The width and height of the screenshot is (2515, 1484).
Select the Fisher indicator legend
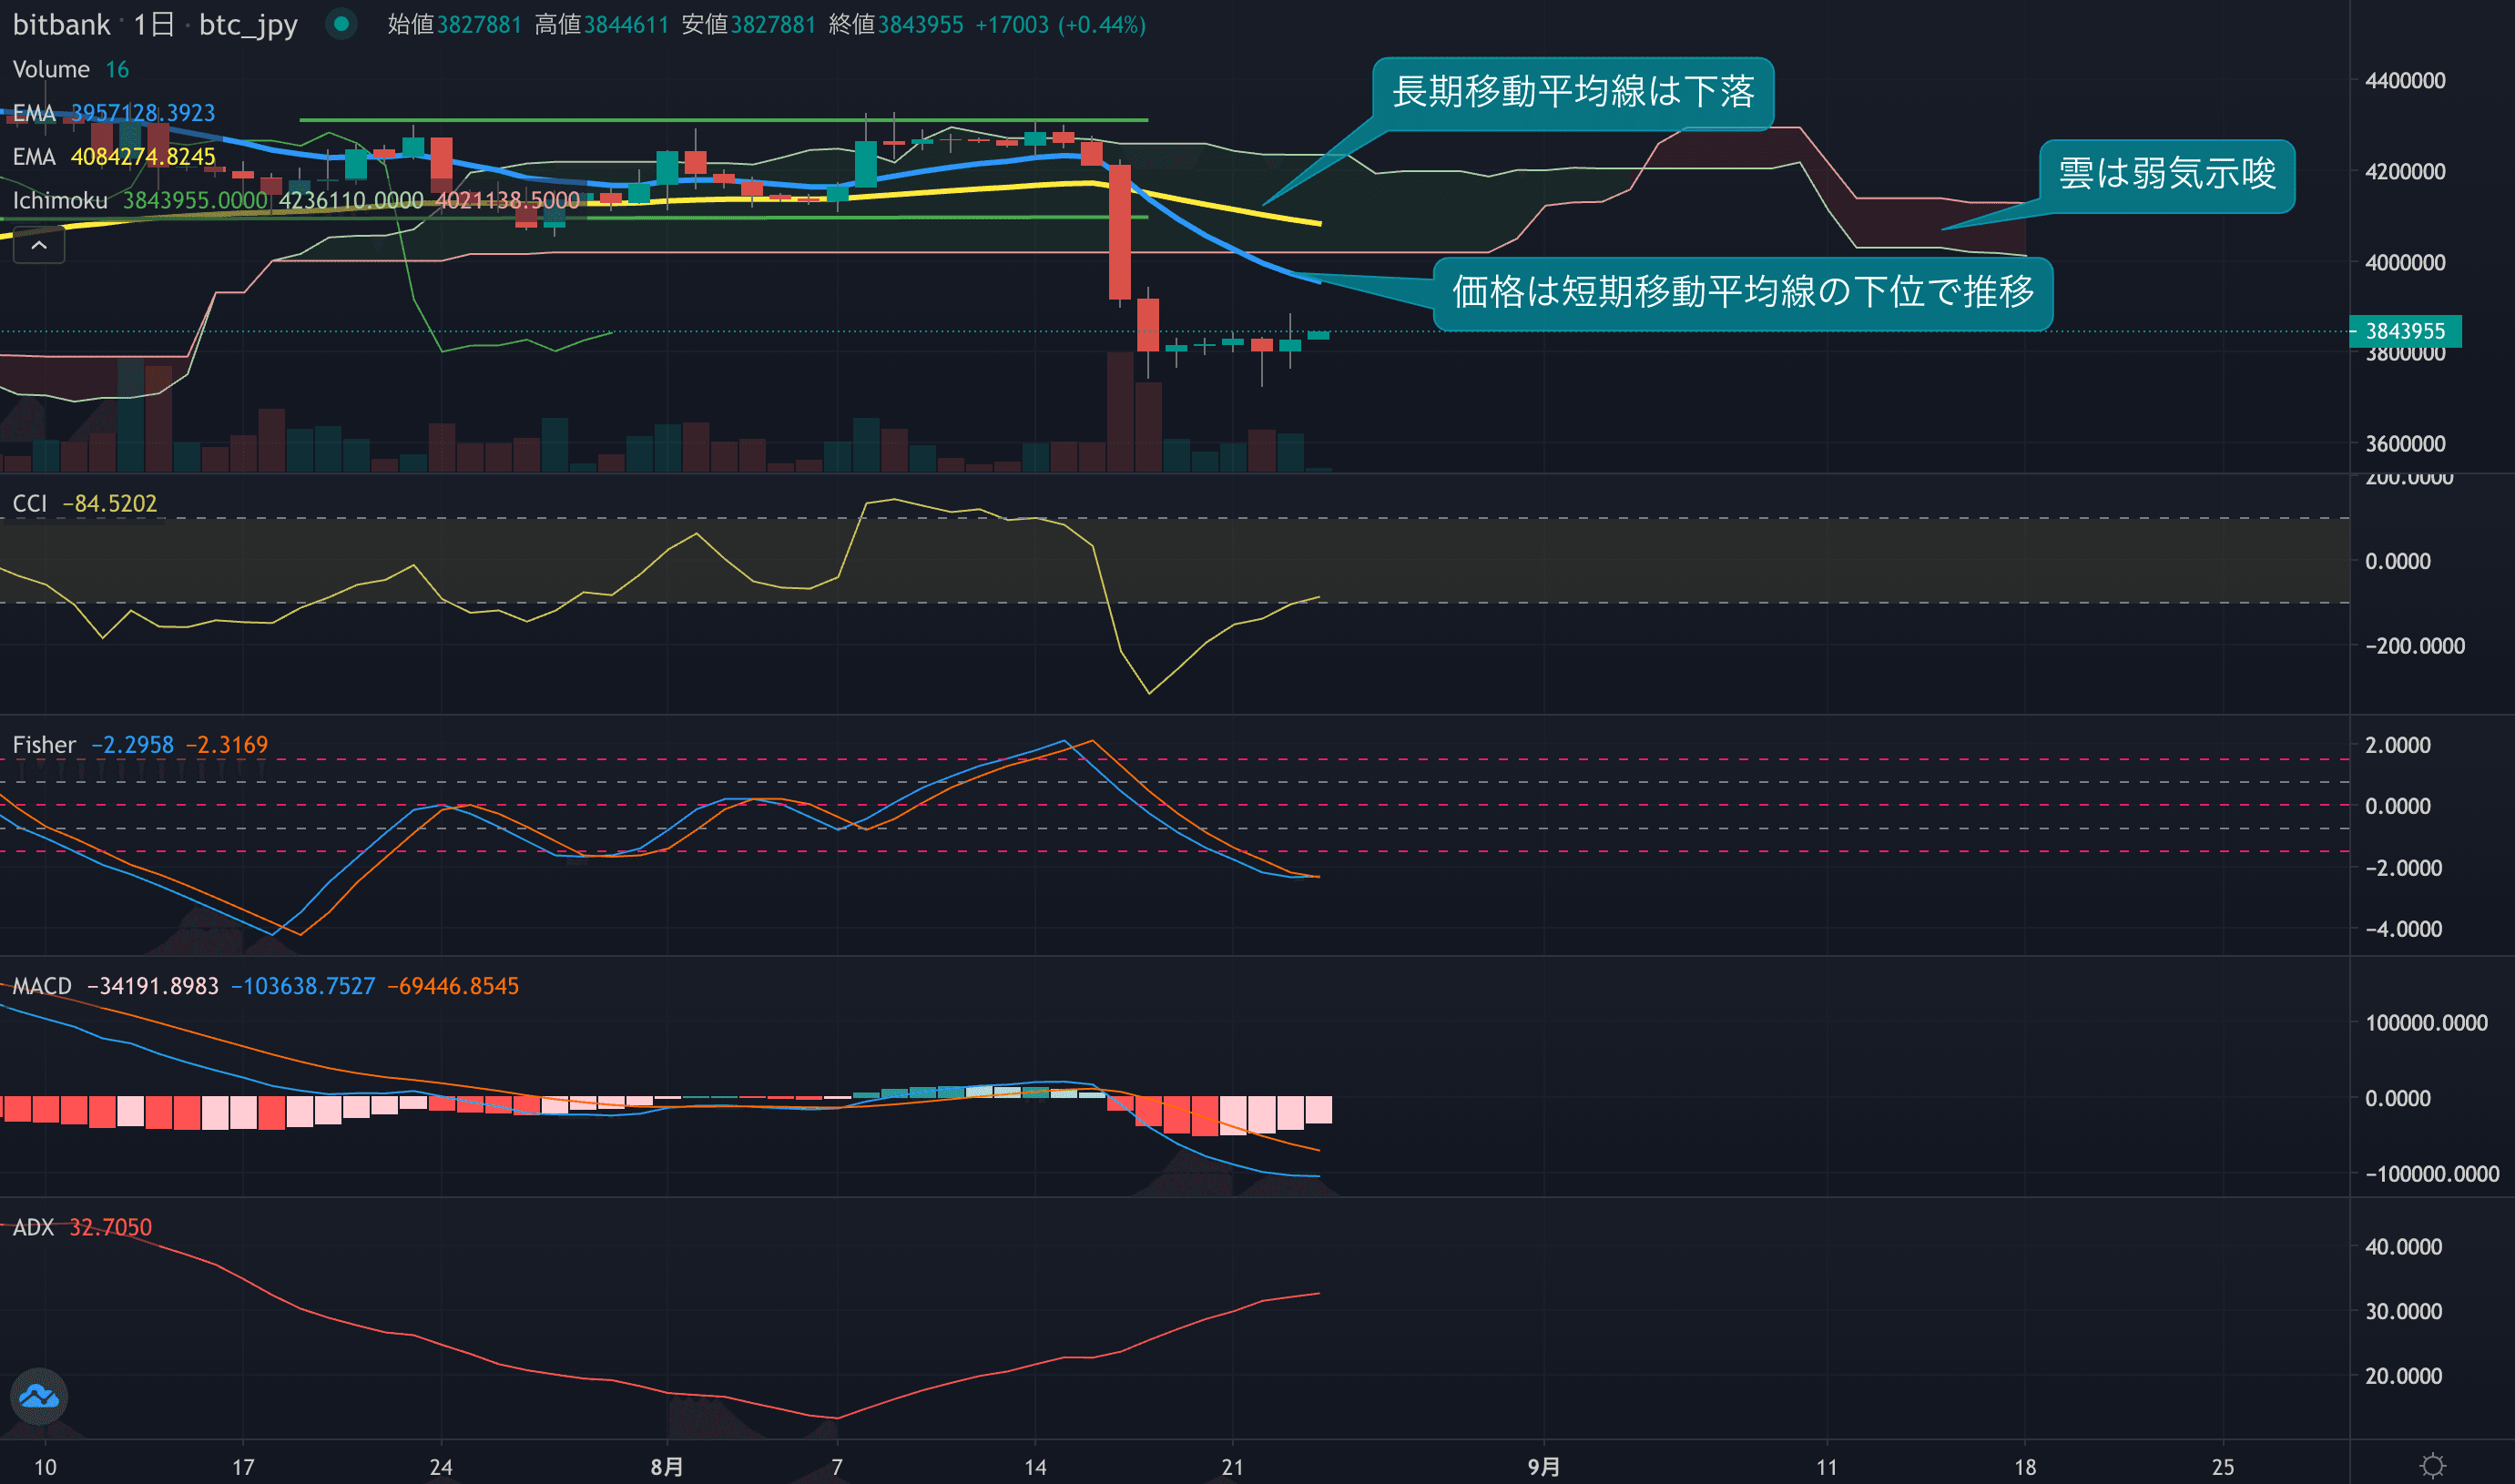pyautogui.click(x=44, y=745)
